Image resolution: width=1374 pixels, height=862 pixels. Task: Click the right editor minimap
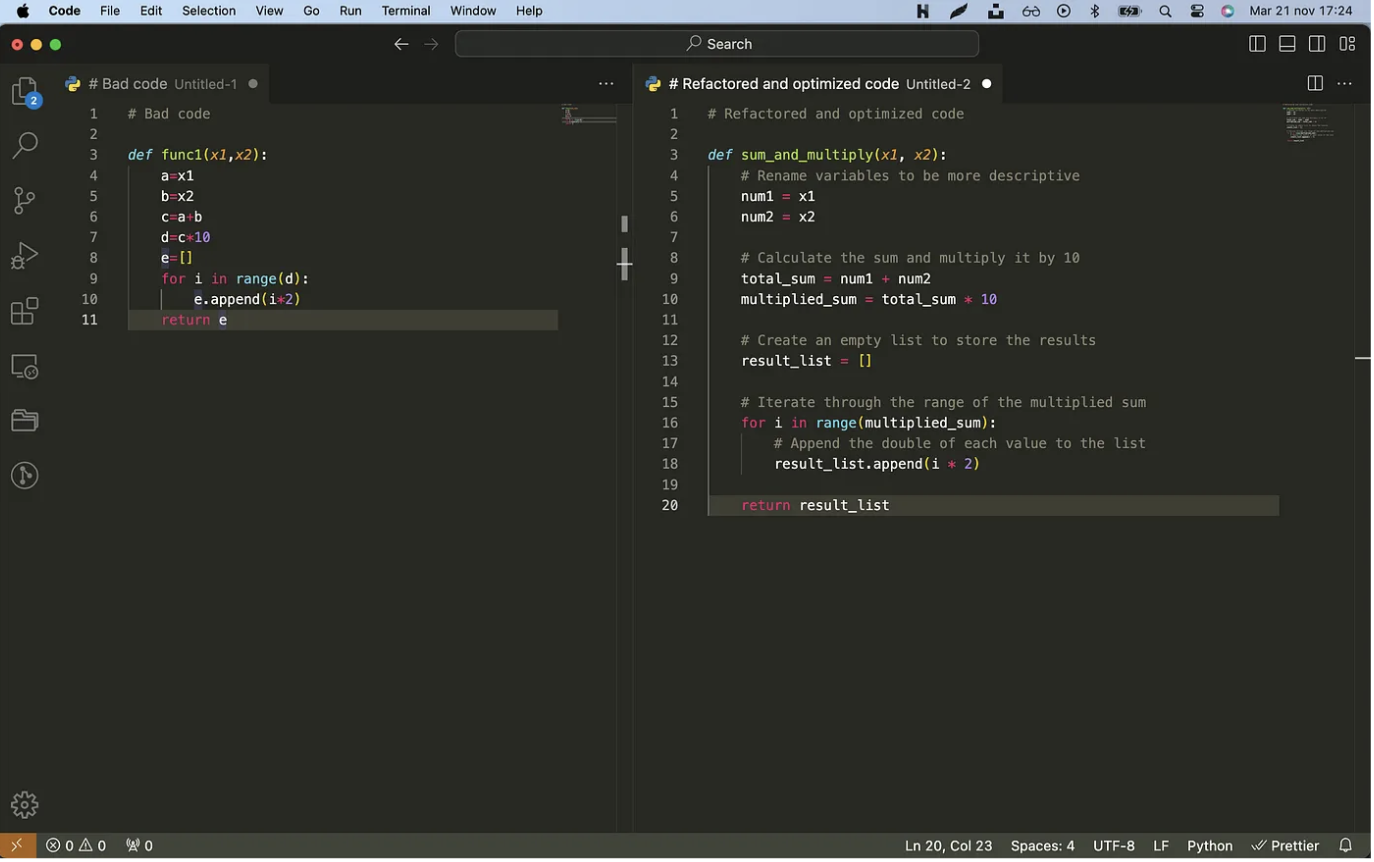point(1311,123)
